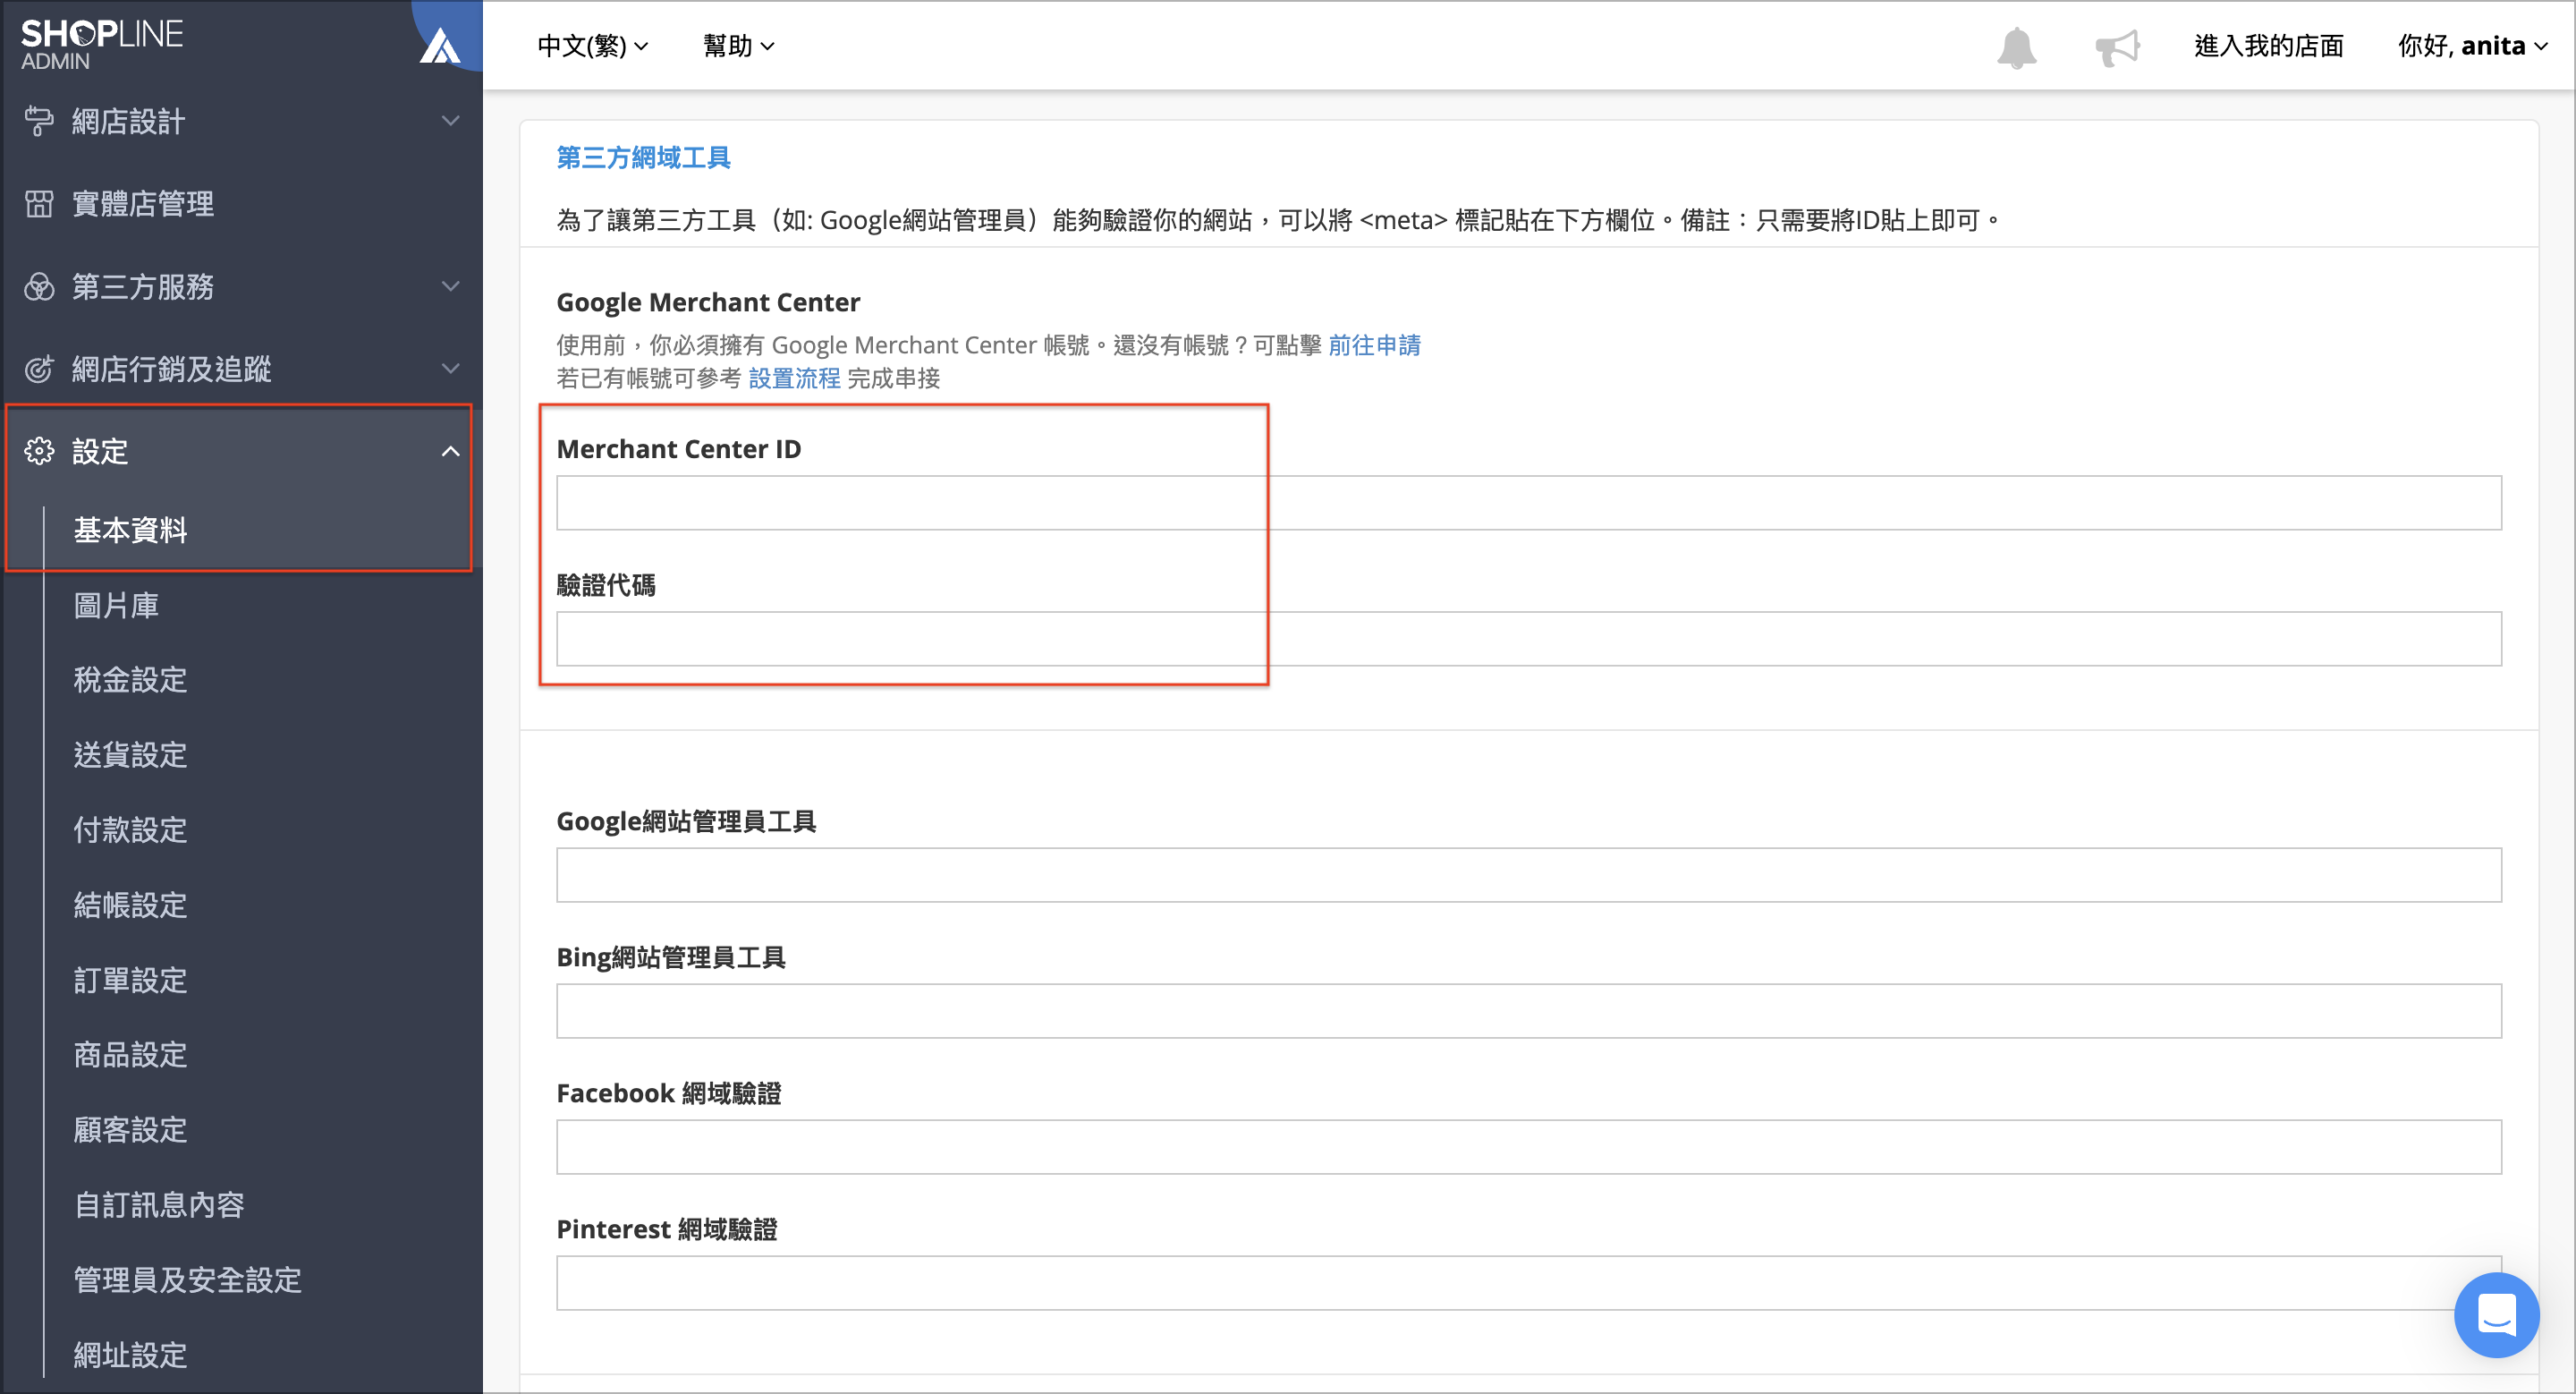Open 自訂訊息內容 in the sidebar
The height and width of the screenshot is (1394, 2576).
click(159, 1205)
